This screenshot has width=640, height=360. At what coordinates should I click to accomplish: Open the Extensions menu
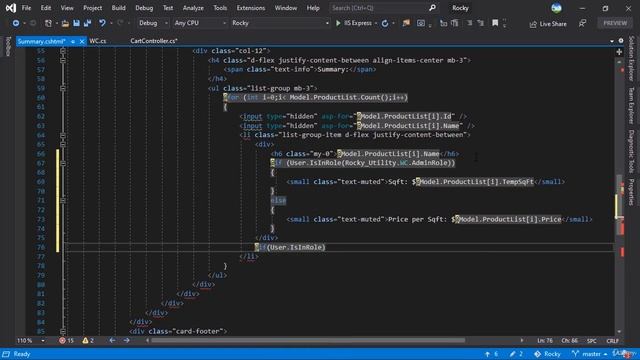tap(251, 8)
